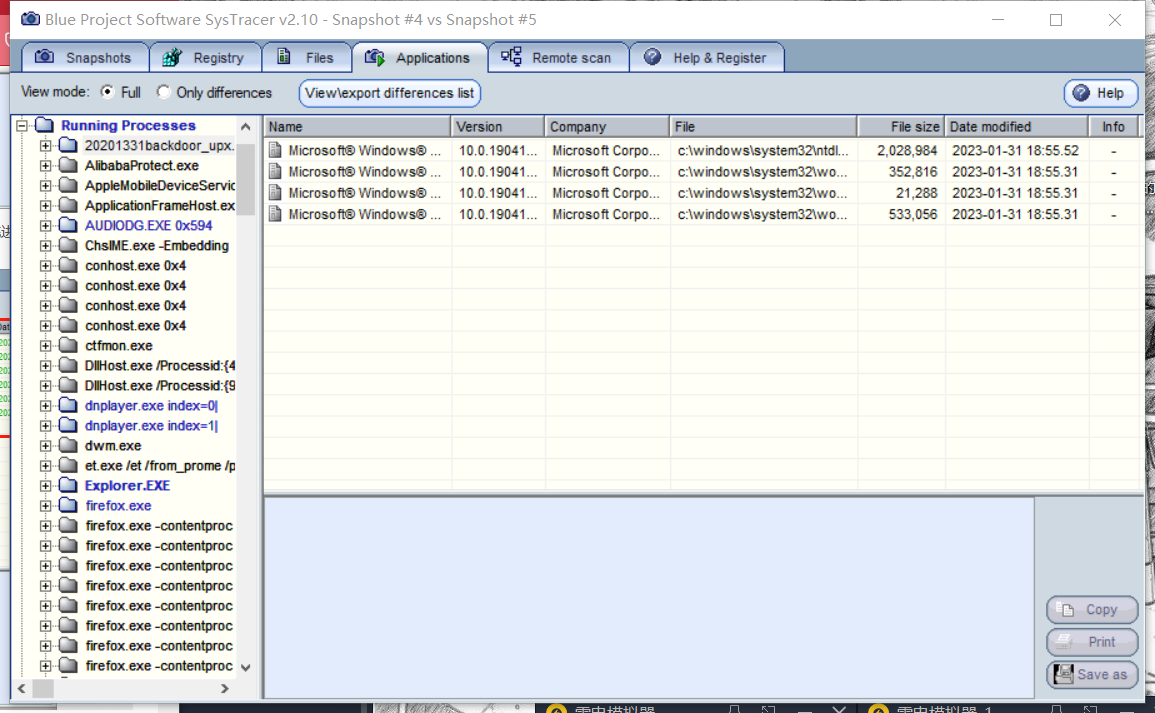Sort by the Date modified column header
This screenshot has width=1155, height=713.
click(x=1017, y=127)
